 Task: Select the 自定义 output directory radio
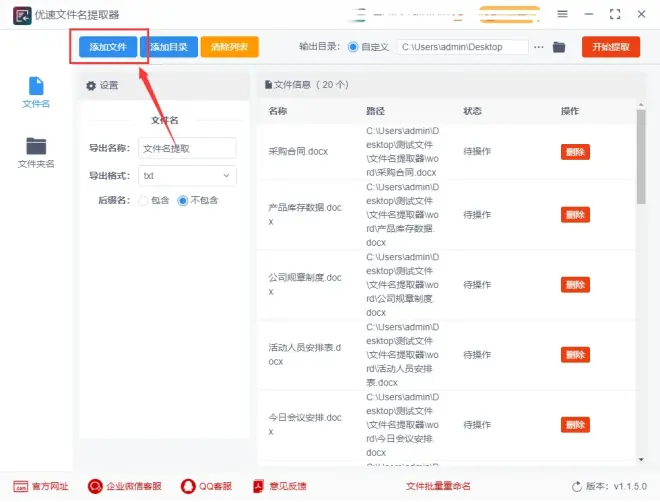[x=353, y=47]
